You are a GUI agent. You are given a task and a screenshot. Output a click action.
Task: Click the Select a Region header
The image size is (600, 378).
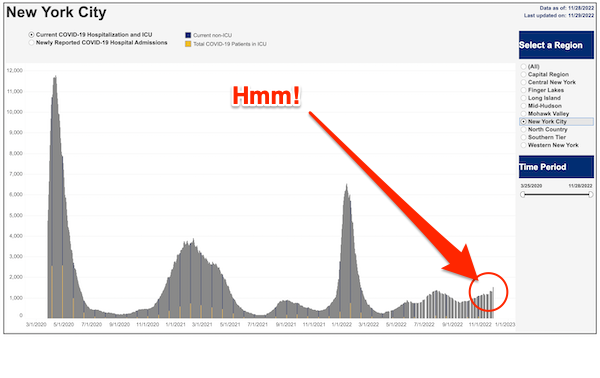point(556,45)
